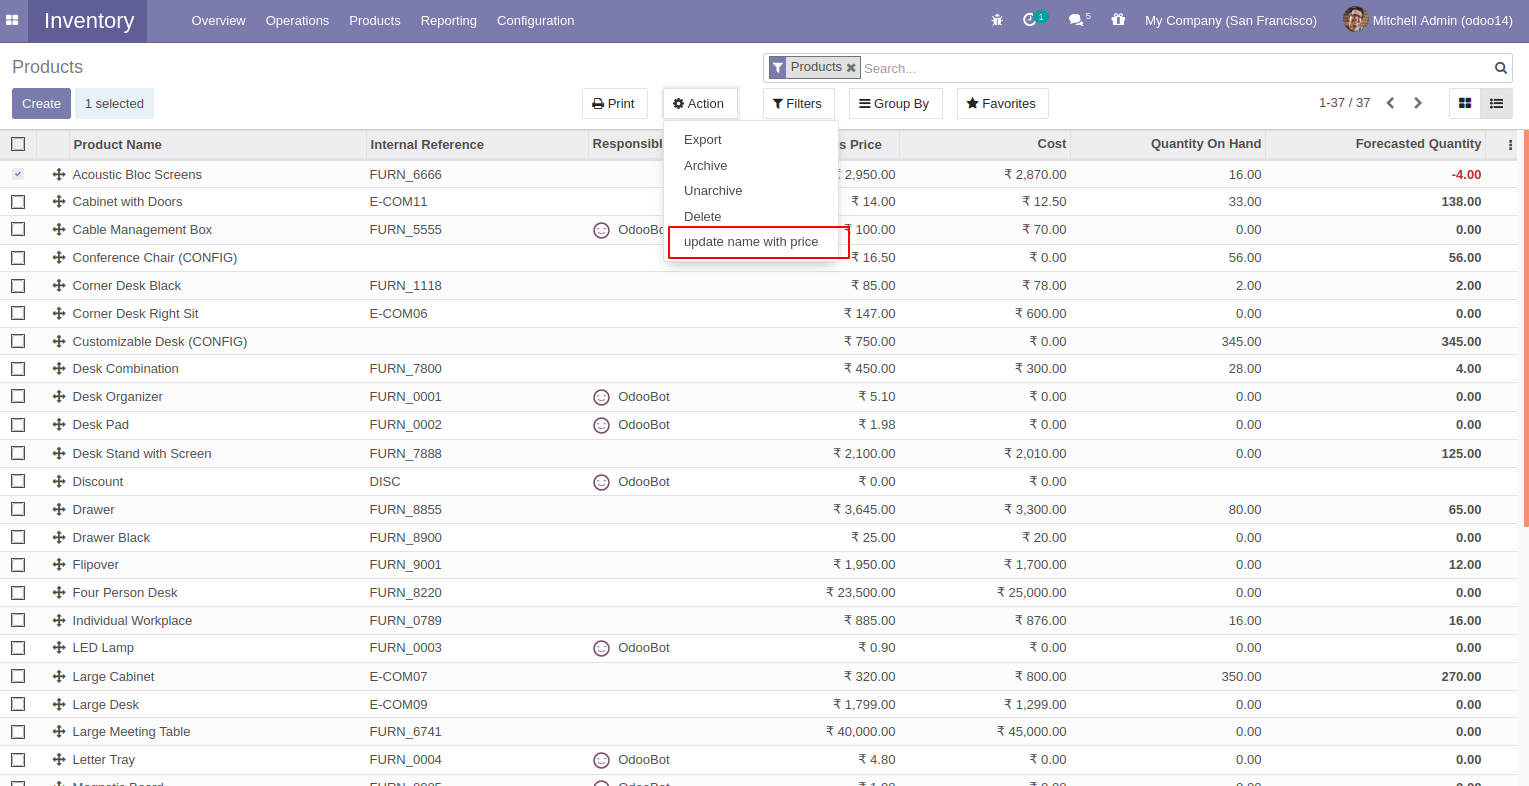
Task: Click the search magnifier icon
Action: [x=1501, y=68]
